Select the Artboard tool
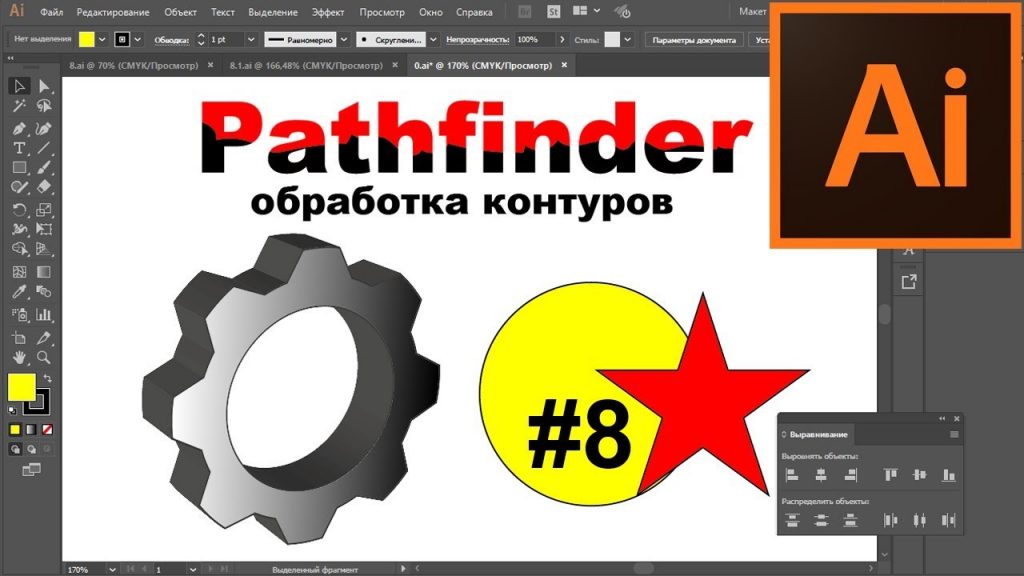Screen dimensions: 1024x576 (19, 338)
